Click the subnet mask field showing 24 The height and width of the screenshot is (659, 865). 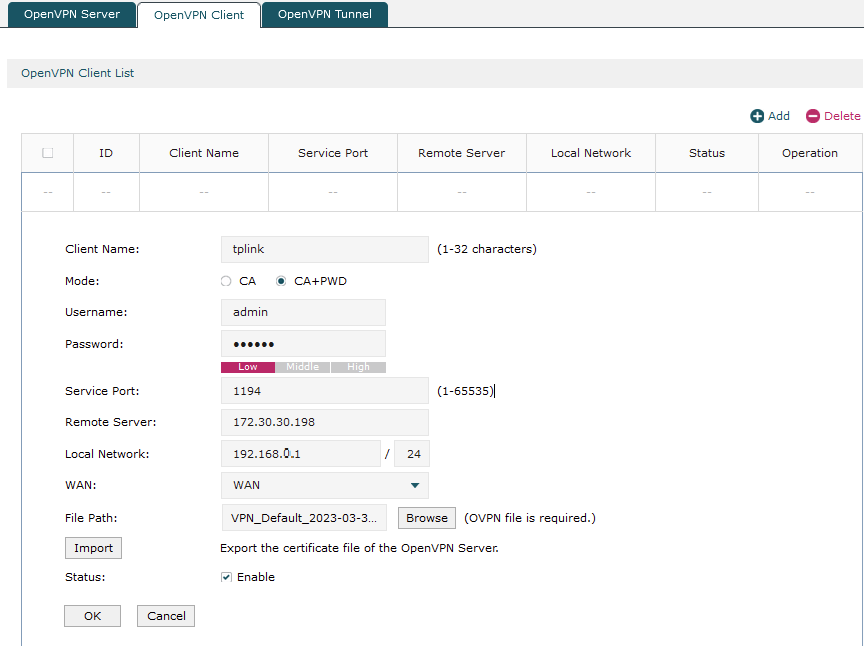tap(412, 454)
